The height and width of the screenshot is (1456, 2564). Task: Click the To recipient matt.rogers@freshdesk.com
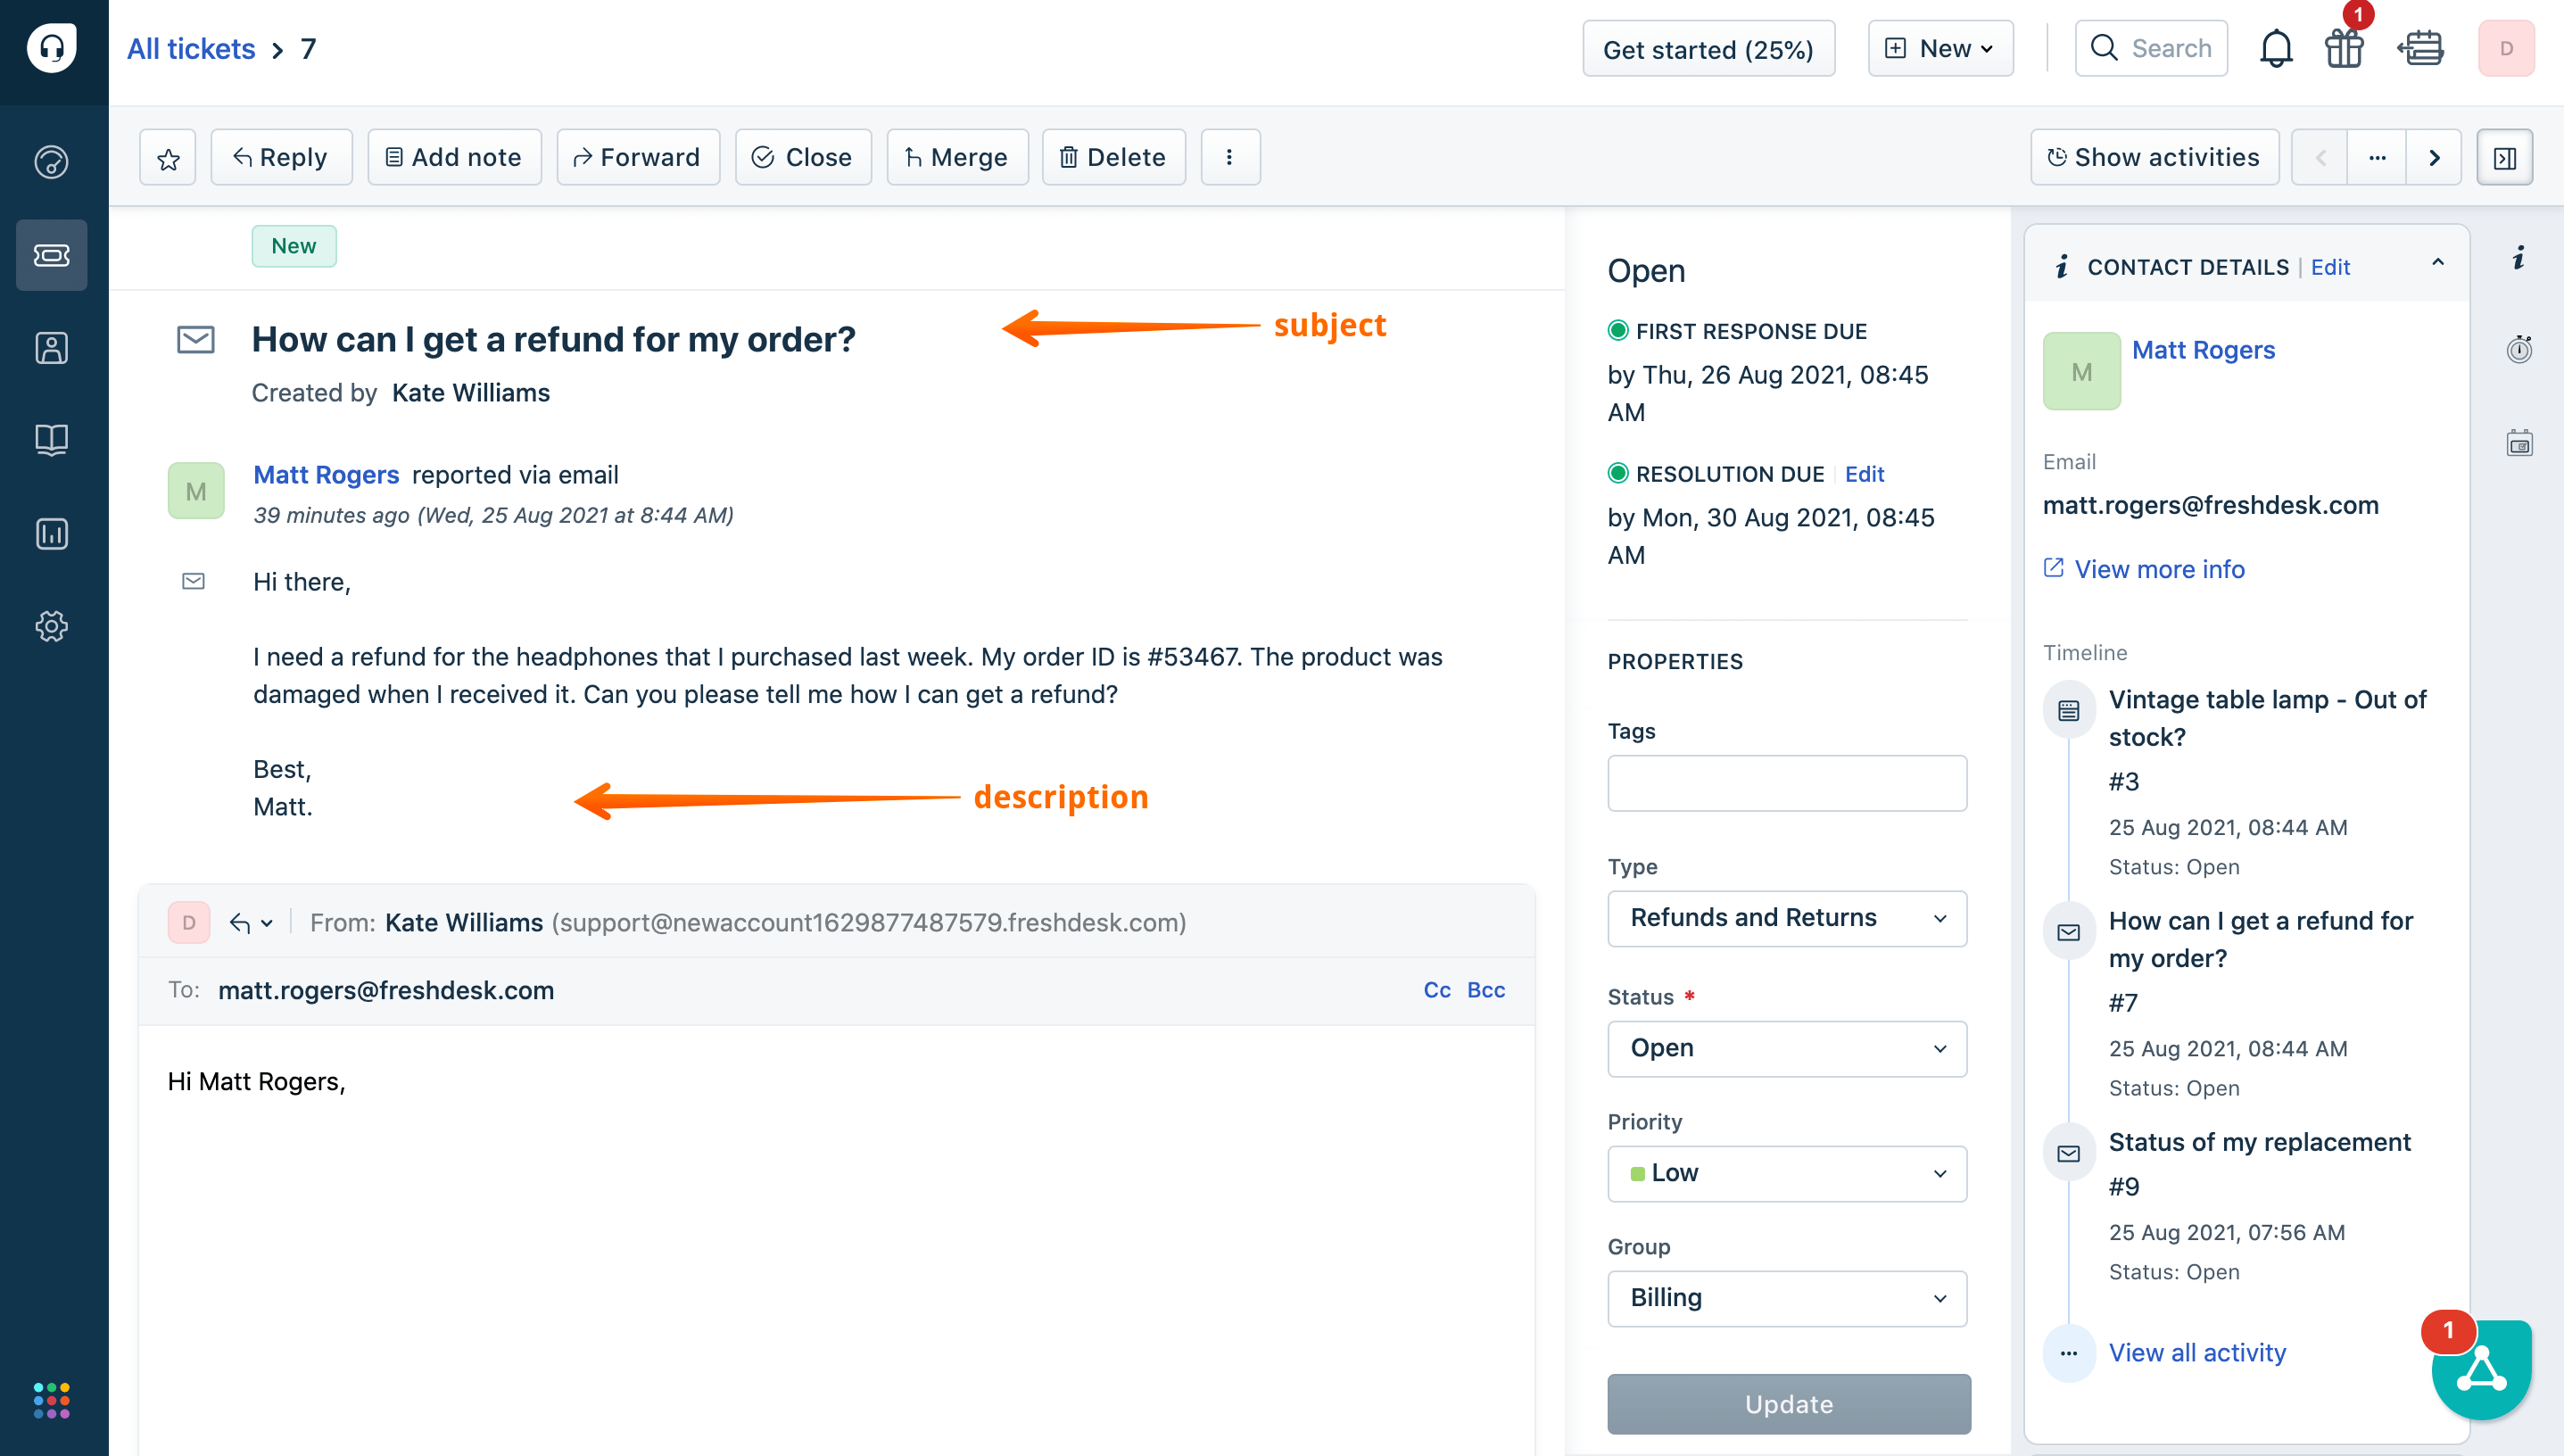coord(386,990)
